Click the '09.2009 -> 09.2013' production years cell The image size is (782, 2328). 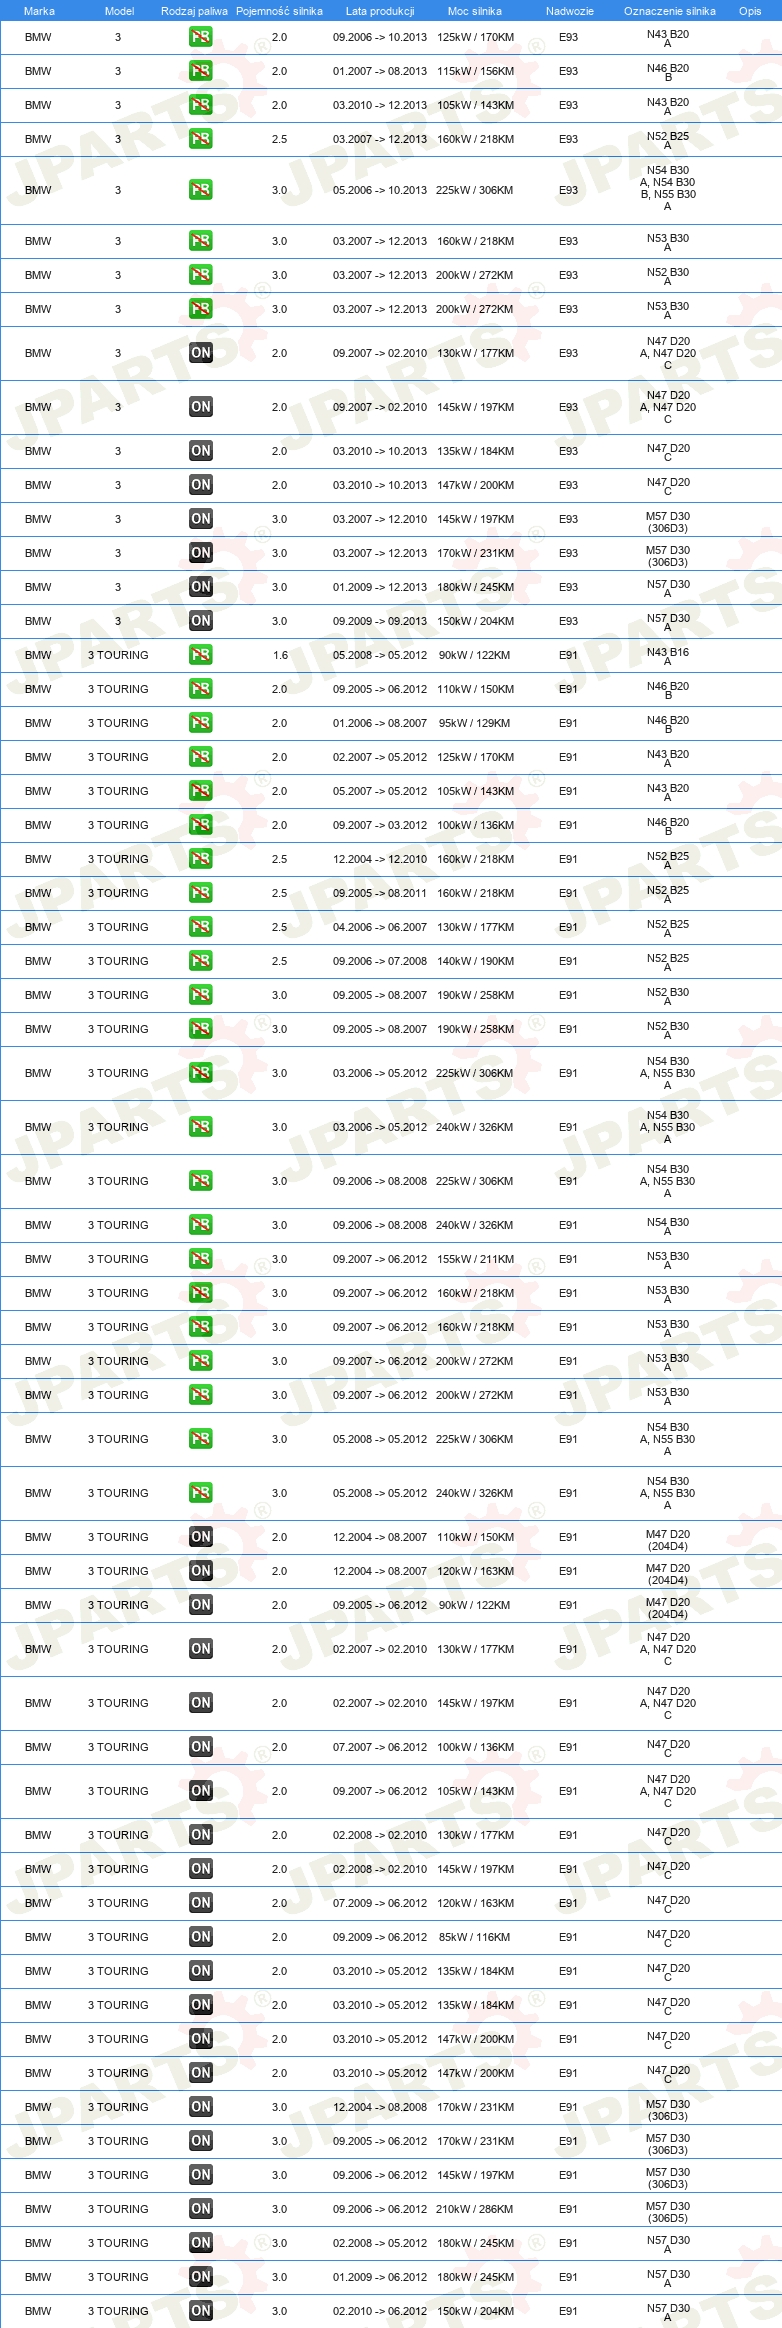click(380, 621)
